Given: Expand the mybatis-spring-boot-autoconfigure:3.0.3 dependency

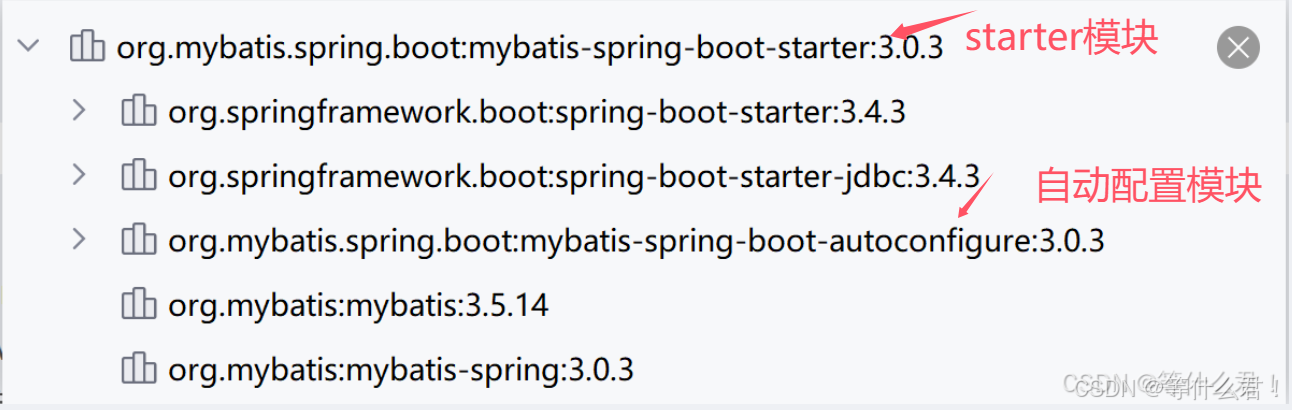Looking at the screenshot, I should 80,240.
